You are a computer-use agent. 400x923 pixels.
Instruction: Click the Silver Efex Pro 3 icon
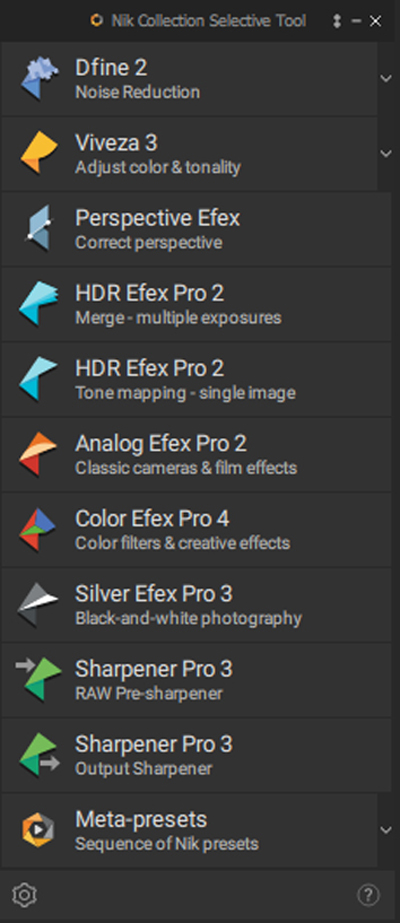click(39, 605)
